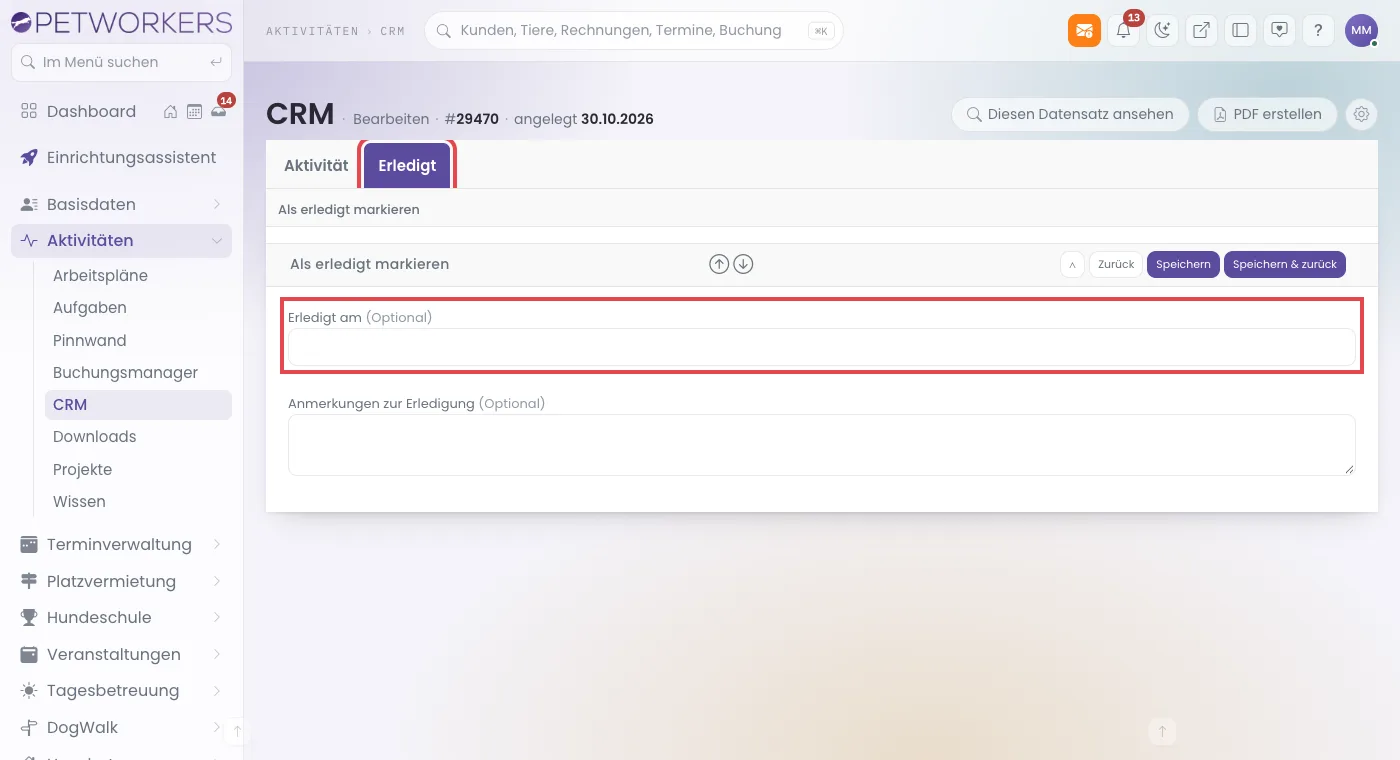This screenshot has width=1400, height=760.
Task: Open the MM user avatar menu
Action: click(1361, 30)
